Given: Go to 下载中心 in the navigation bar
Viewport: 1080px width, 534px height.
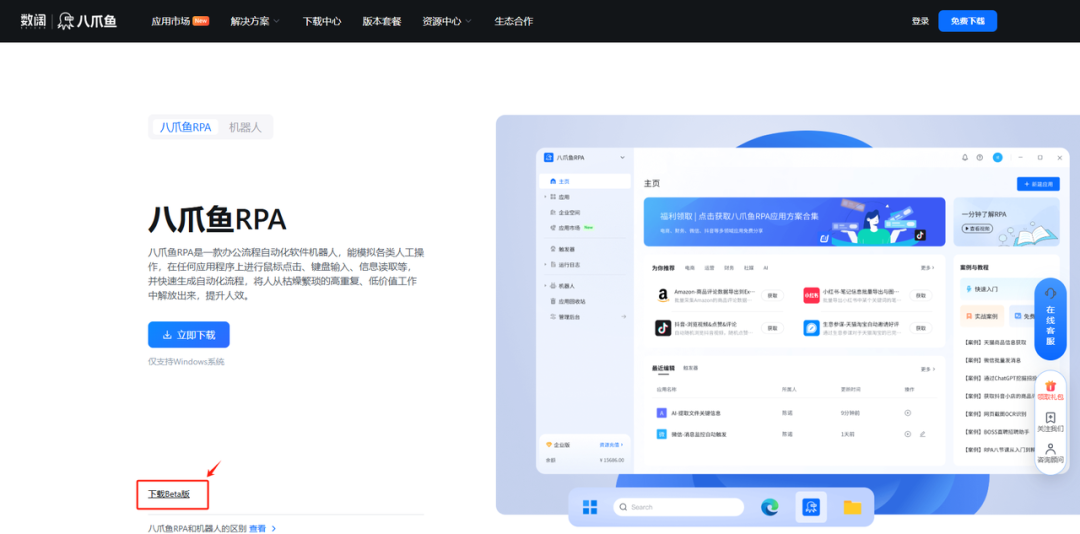Looking at the screenshot, I should pyautogui.click(x=322, y=21).
